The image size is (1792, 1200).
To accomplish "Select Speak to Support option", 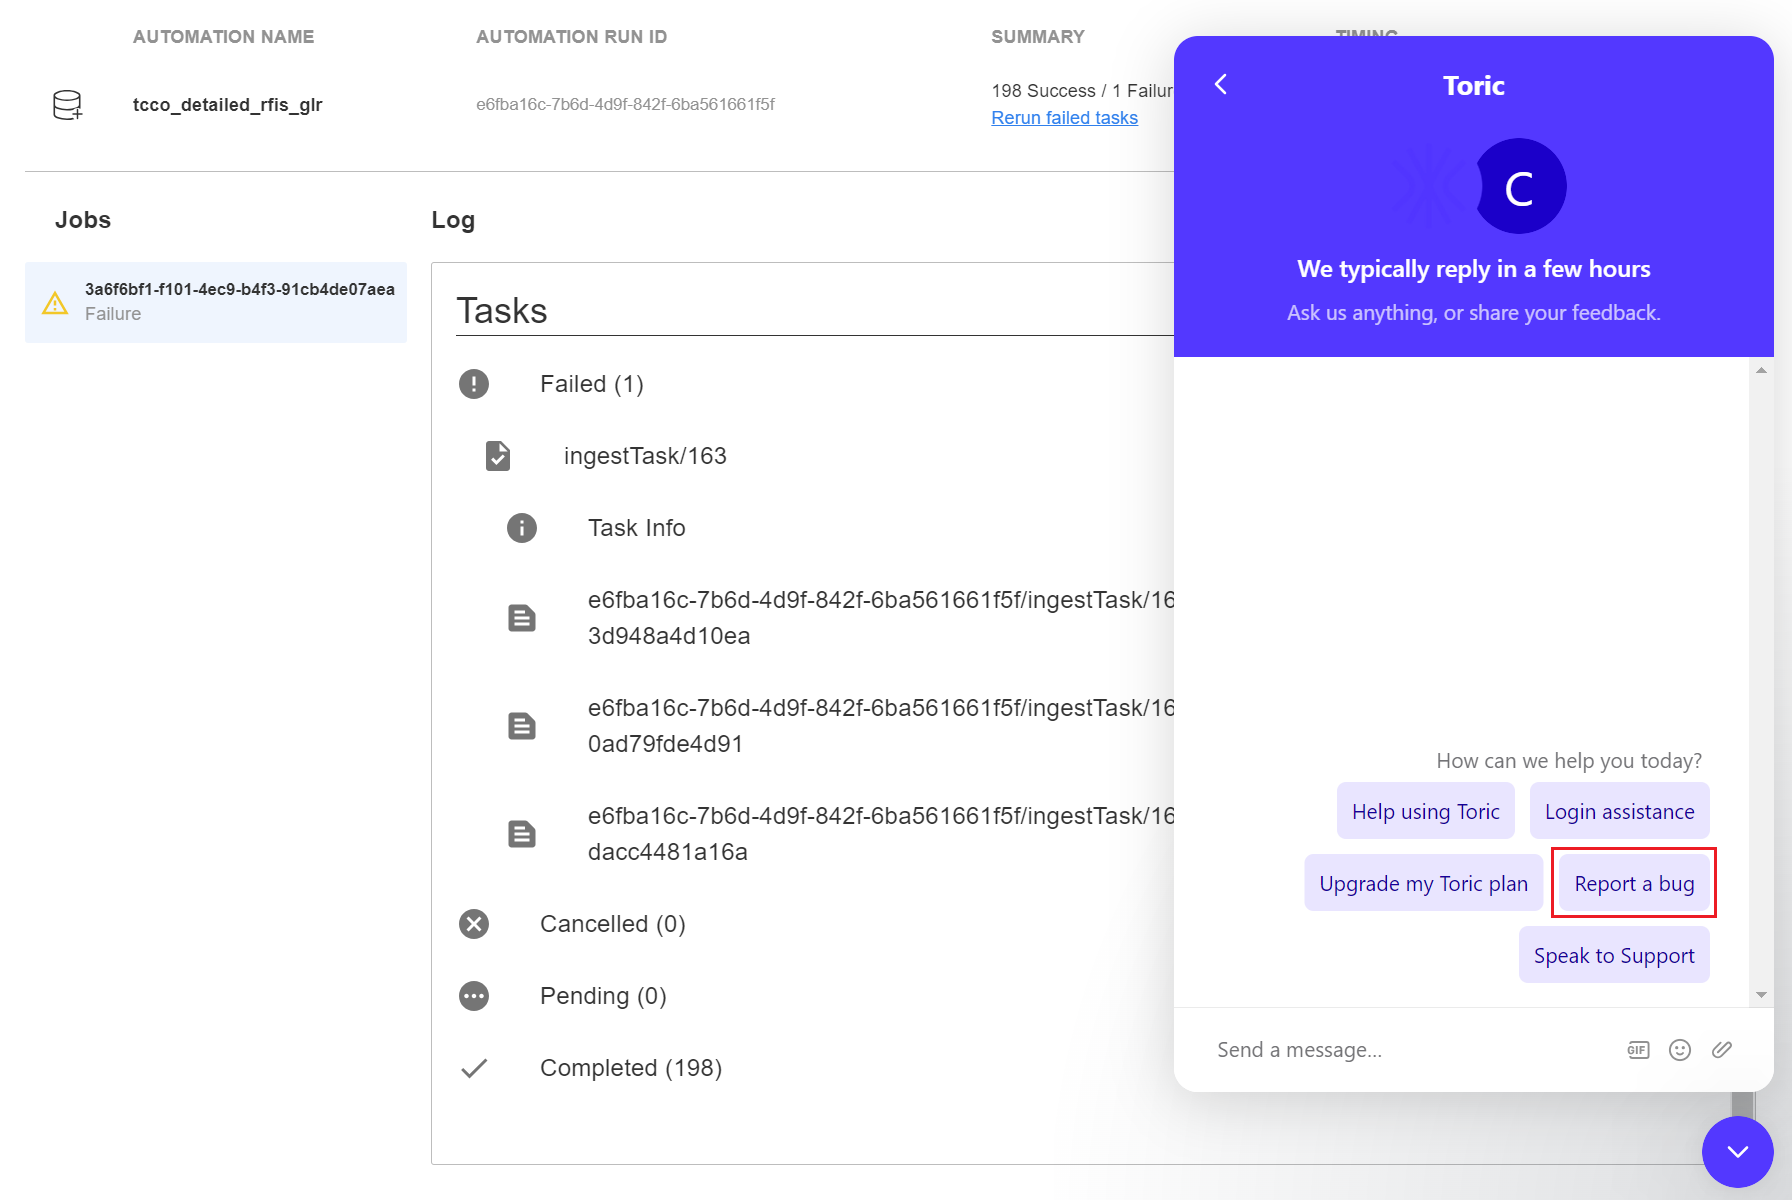I will [1614, 955].
